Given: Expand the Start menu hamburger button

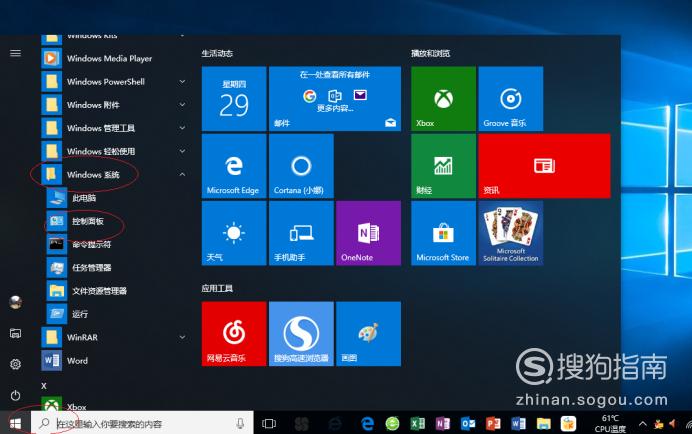Looking at the screenshot, I should [15, 53].
